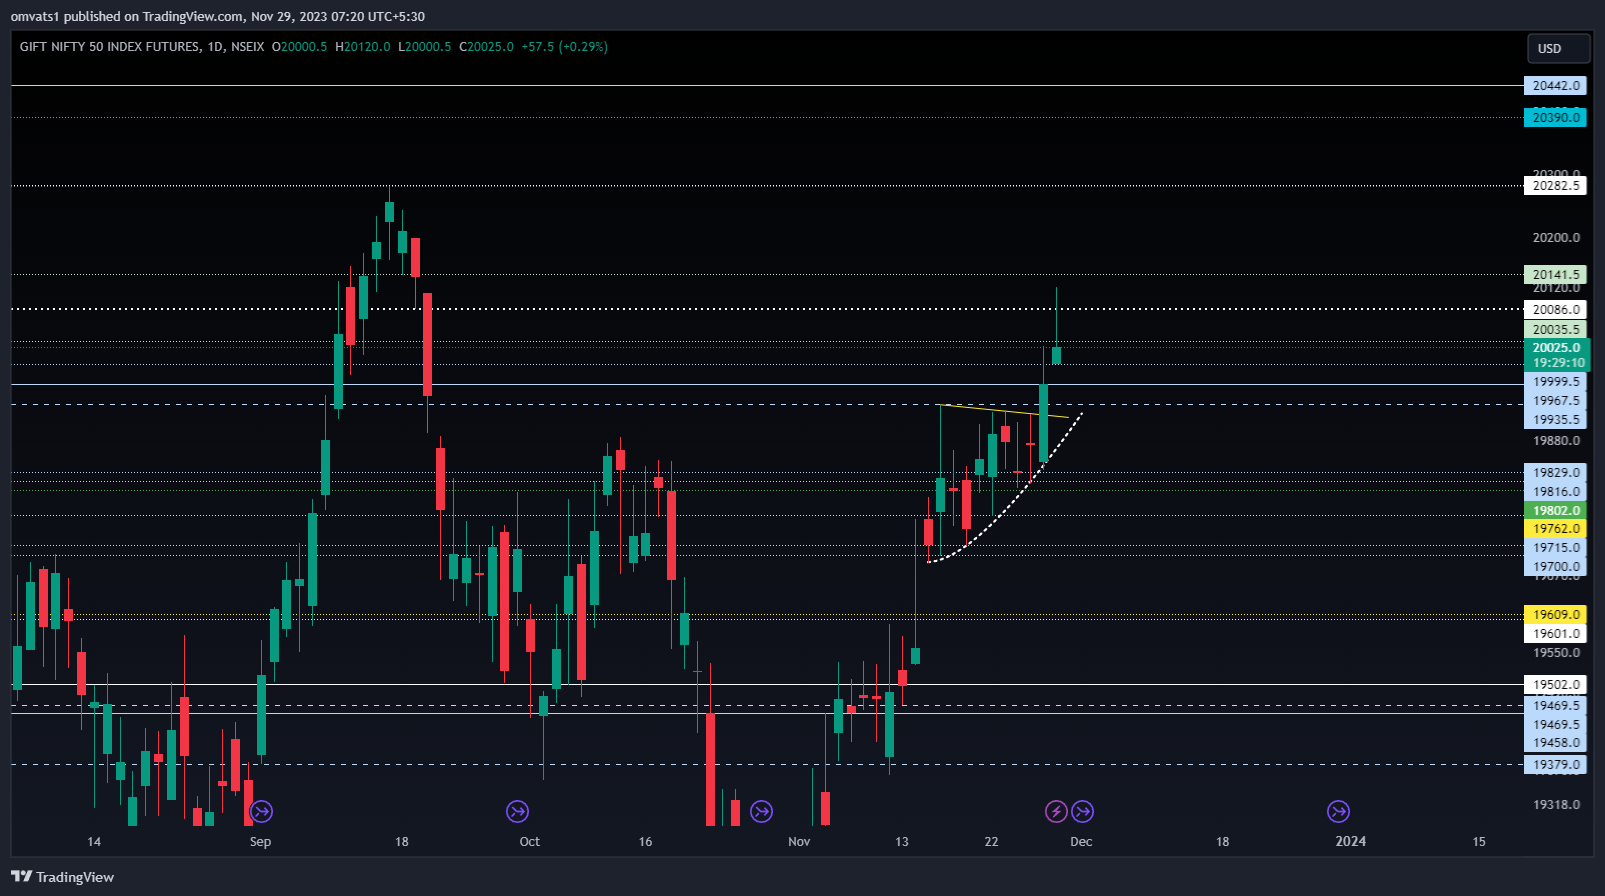Click the 19880.0 price scale value
The image size is (1605, 896).
click(x=1556, y=441)
